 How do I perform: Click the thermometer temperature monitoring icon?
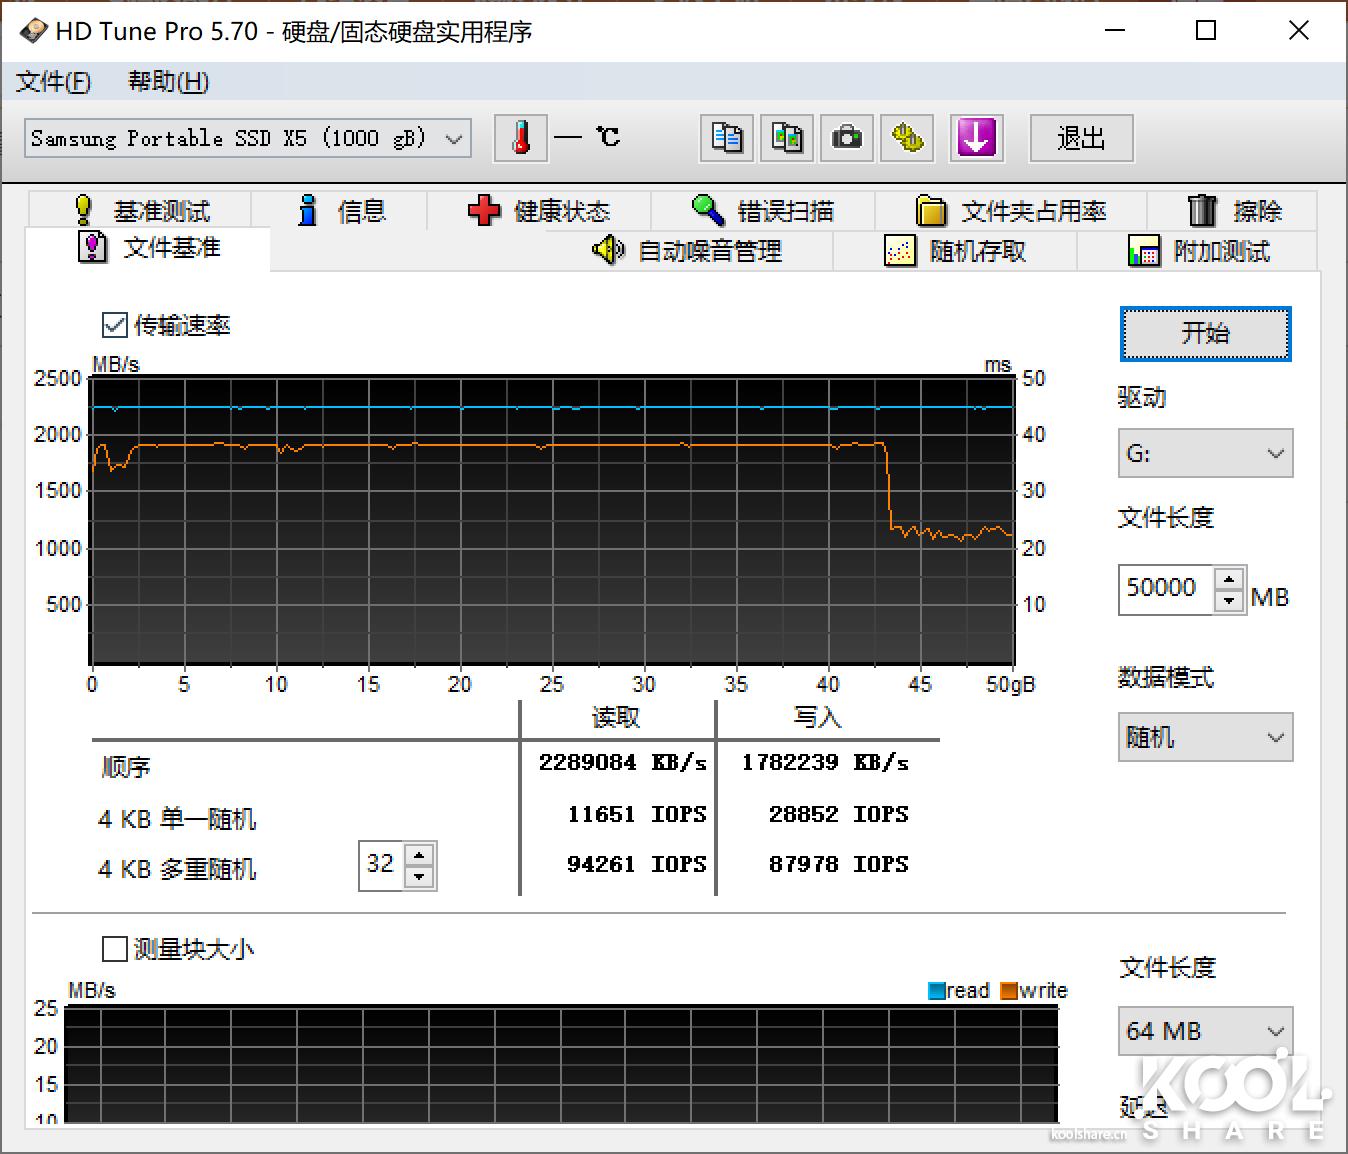[520, 138]
